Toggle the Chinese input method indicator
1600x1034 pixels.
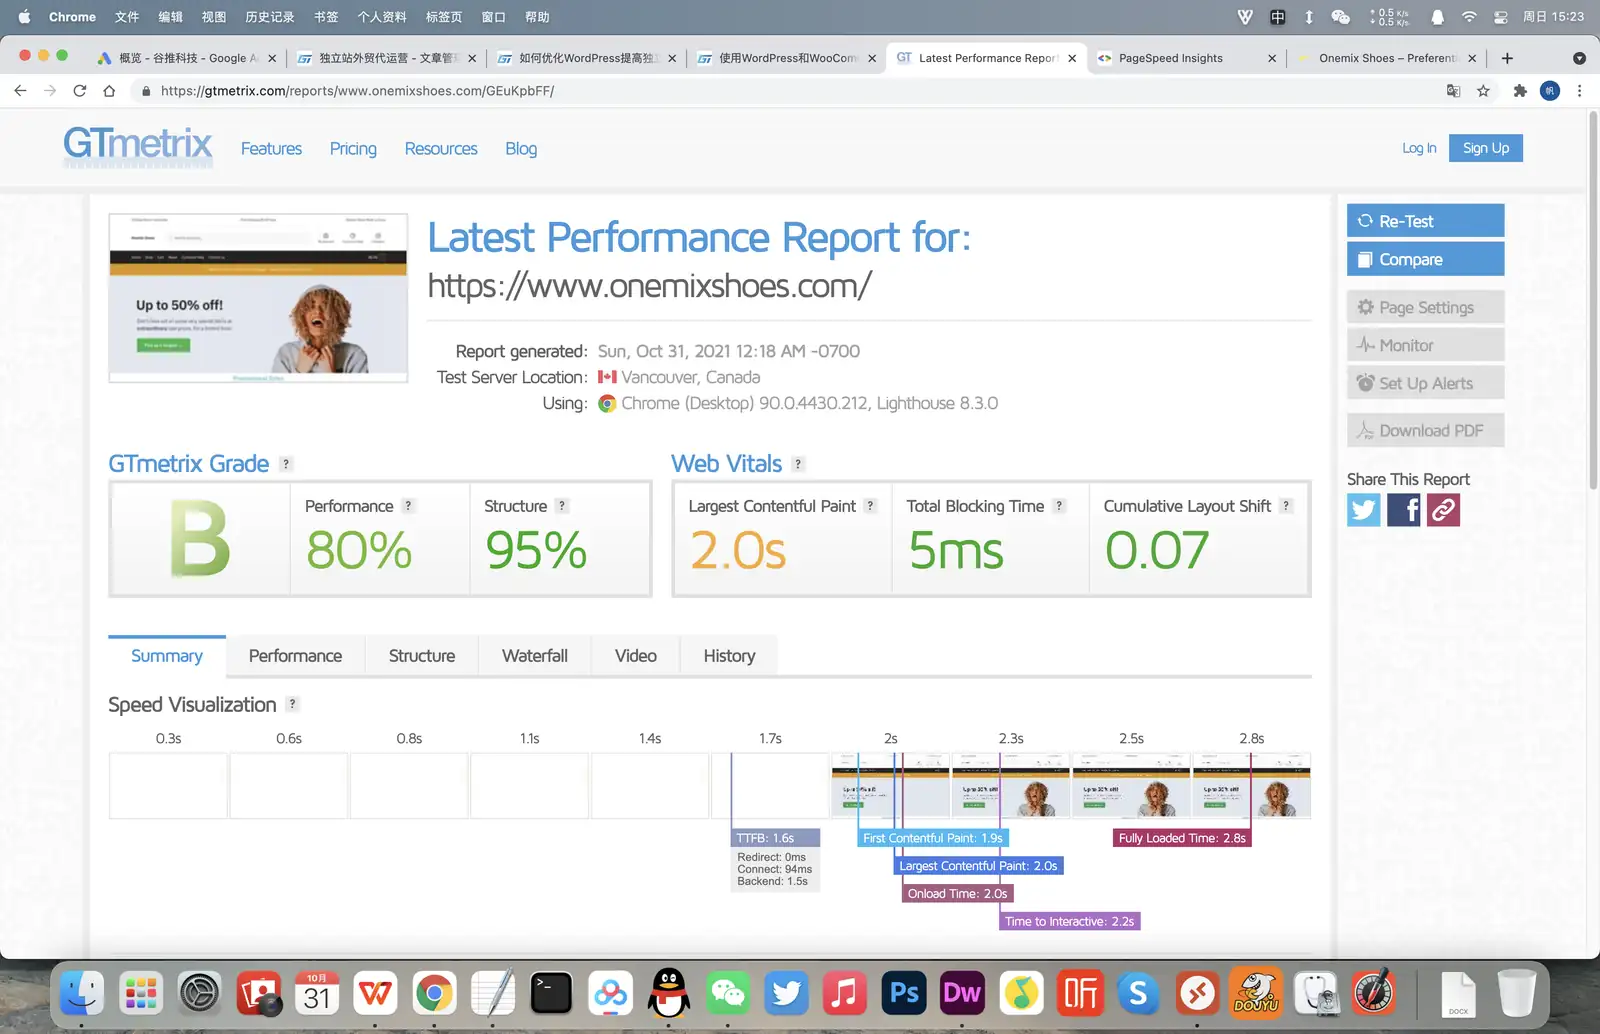[1278, 17]
